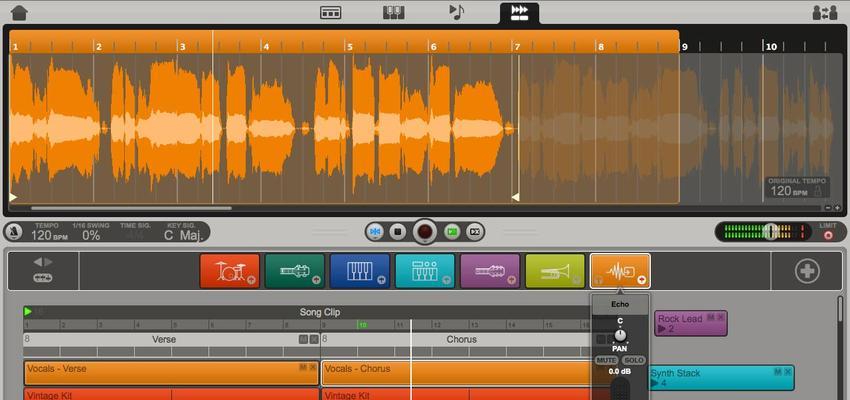The height and width of the screenshot is (400, 850).
Task: Select the active loop/clip editor tab
Action: pos(519,13)
